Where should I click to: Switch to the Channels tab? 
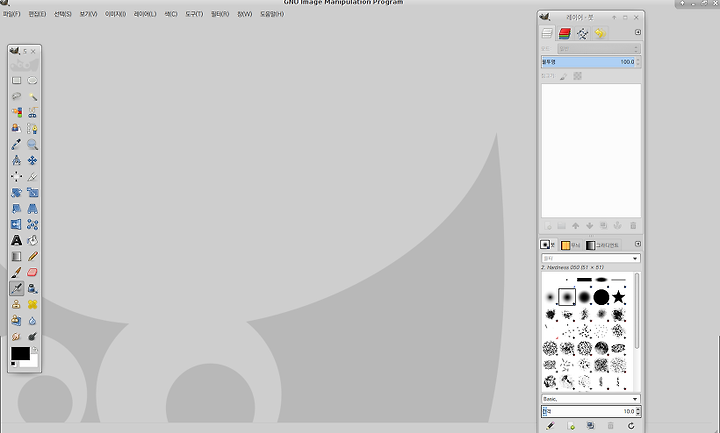point(565,33)
